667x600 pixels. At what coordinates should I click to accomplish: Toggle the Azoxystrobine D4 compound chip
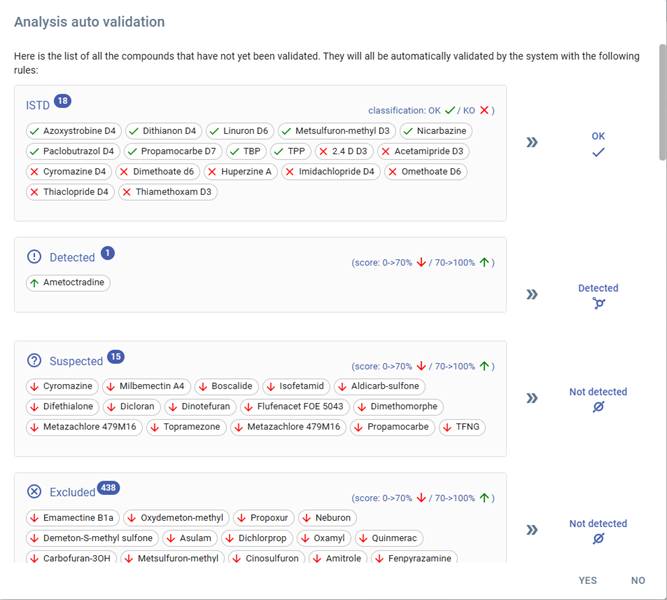[x=73, y=131]
